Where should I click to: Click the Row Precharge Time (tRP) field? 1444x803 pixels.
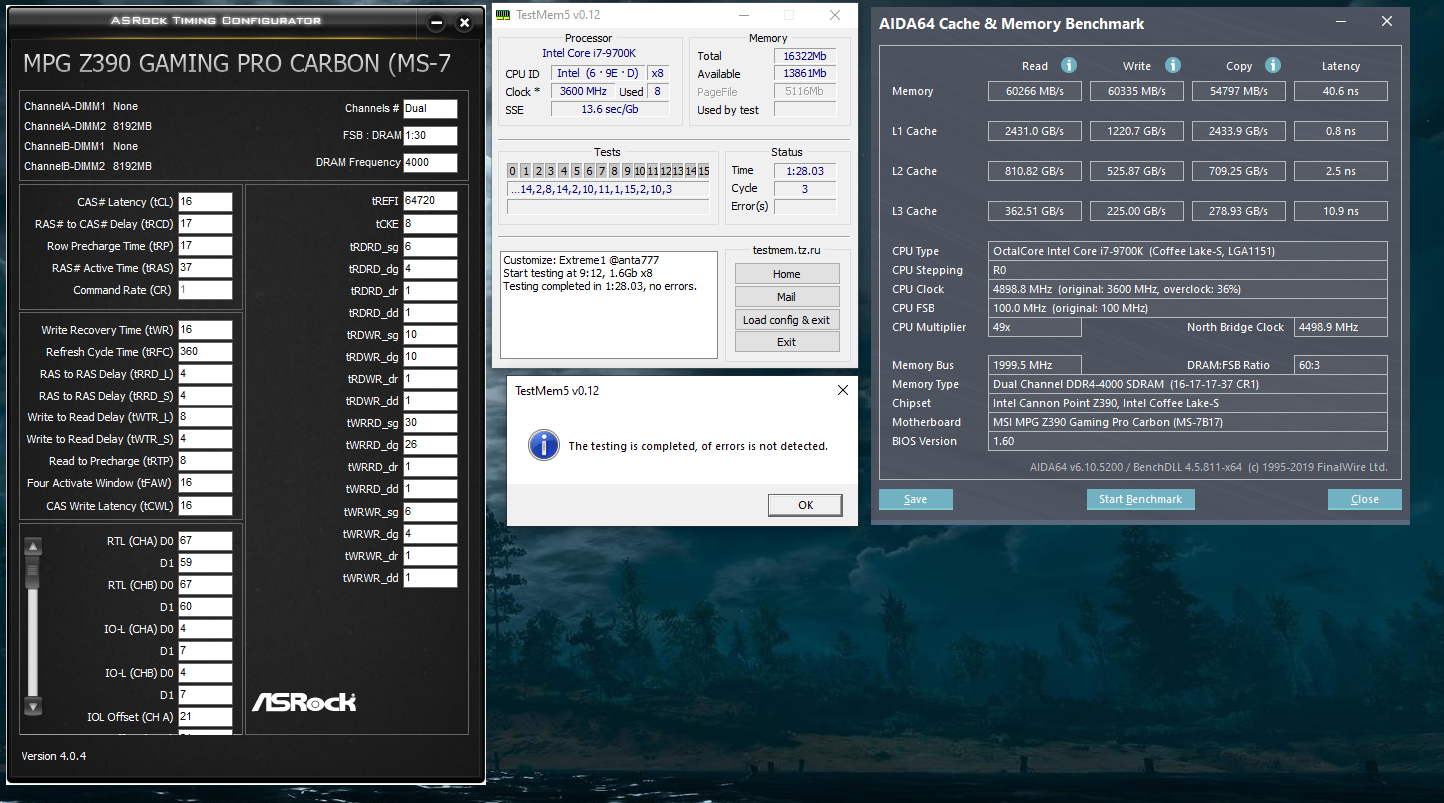(x=204, y=246)
